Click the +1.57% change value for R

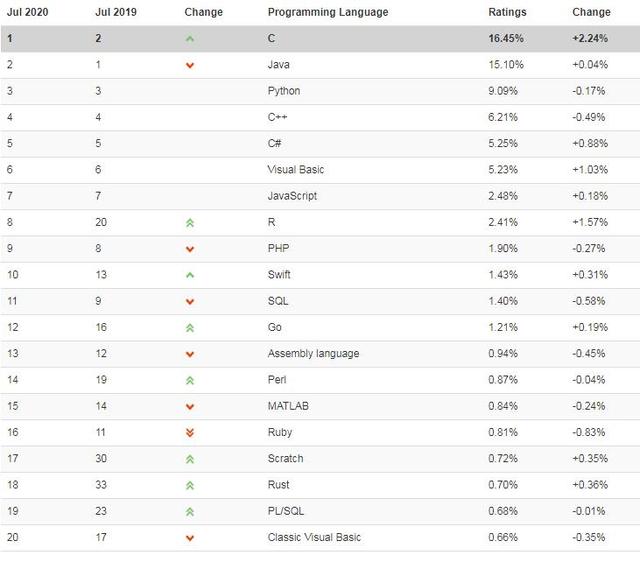(x=588, y=222)
